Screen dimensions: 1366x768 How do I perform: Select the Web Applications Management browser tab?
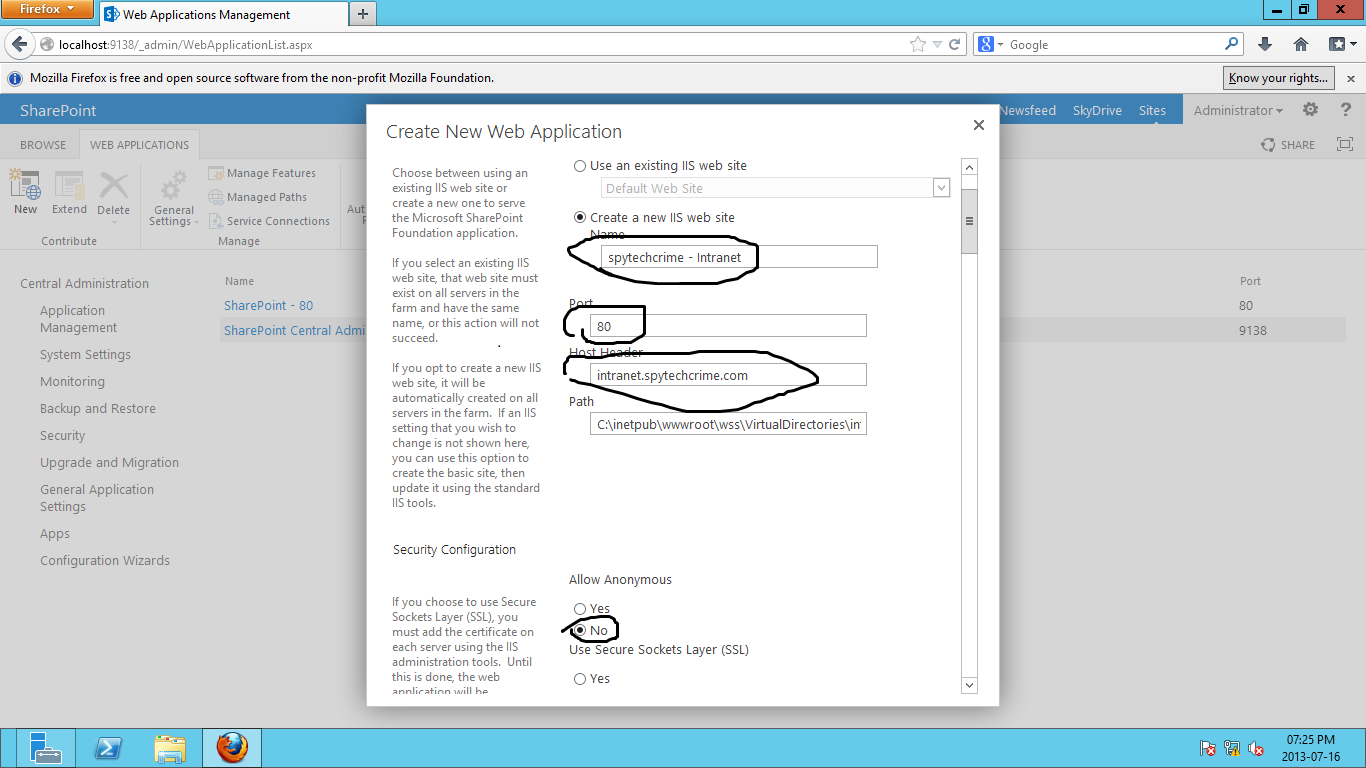click(x=222, y=15)
